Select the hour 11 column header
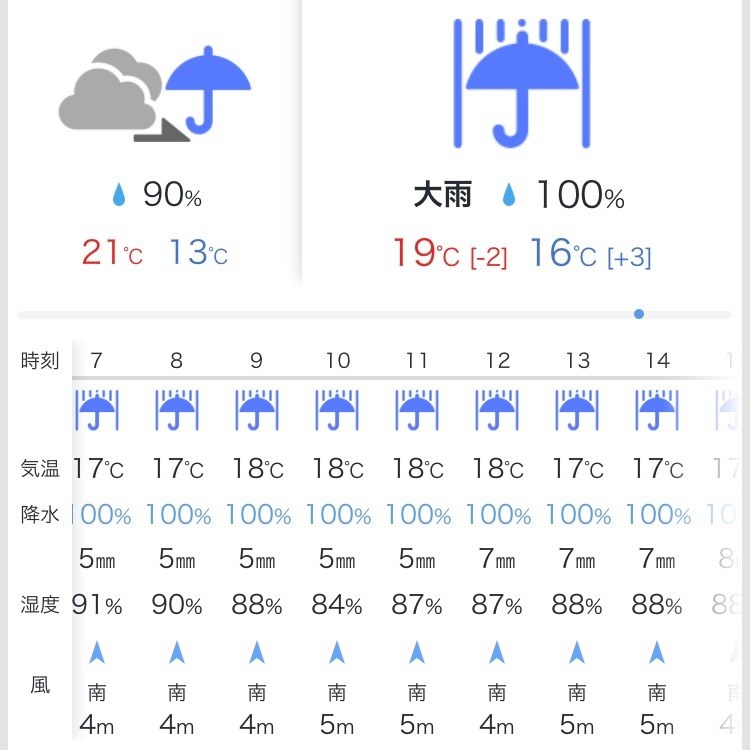 click(417, 360)
